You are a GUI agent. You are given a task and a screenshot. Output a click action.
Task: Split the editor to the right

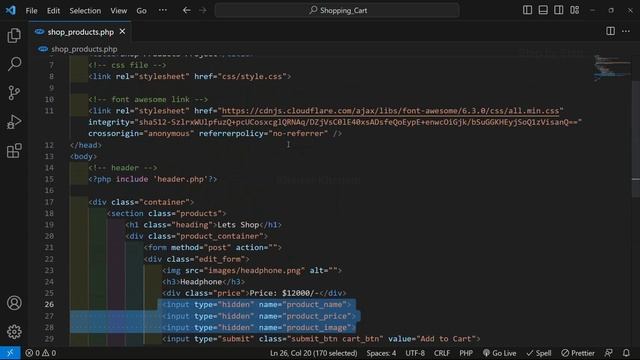[610, 31]
